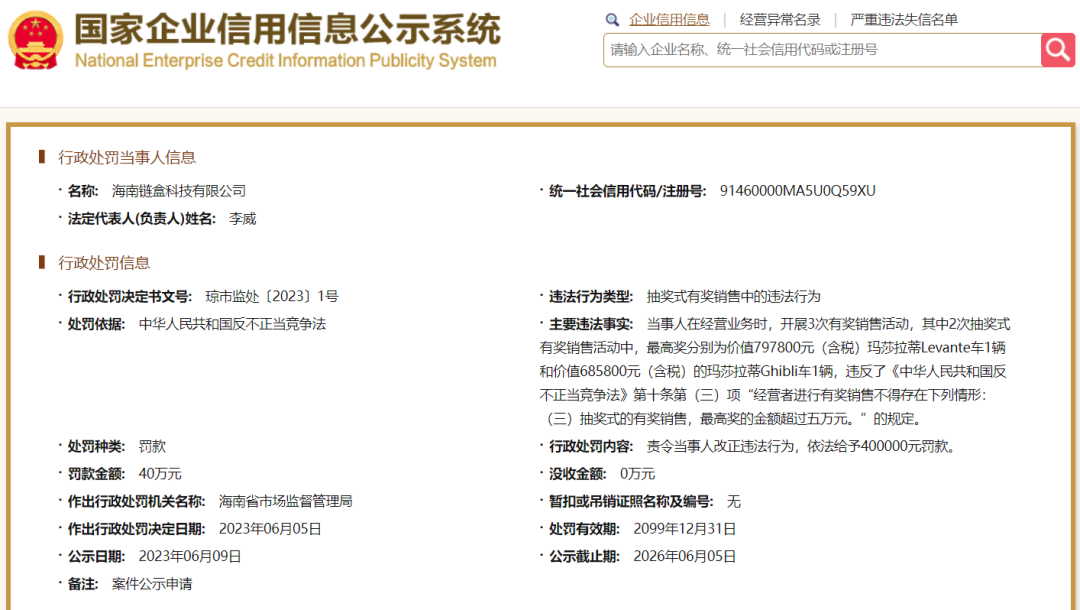Click the decision document number 琼市监处〔2023〕1号
1080x610 pixels.
click(272, 296)
